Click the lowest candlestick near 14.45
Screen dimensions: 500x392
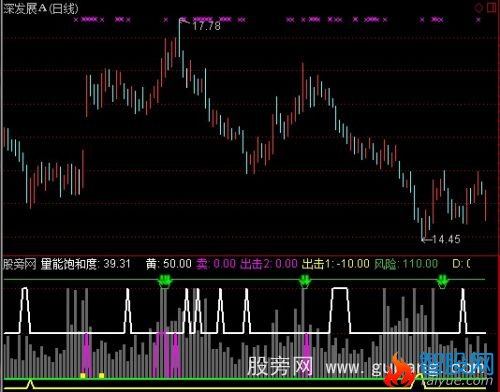[422, 229]
